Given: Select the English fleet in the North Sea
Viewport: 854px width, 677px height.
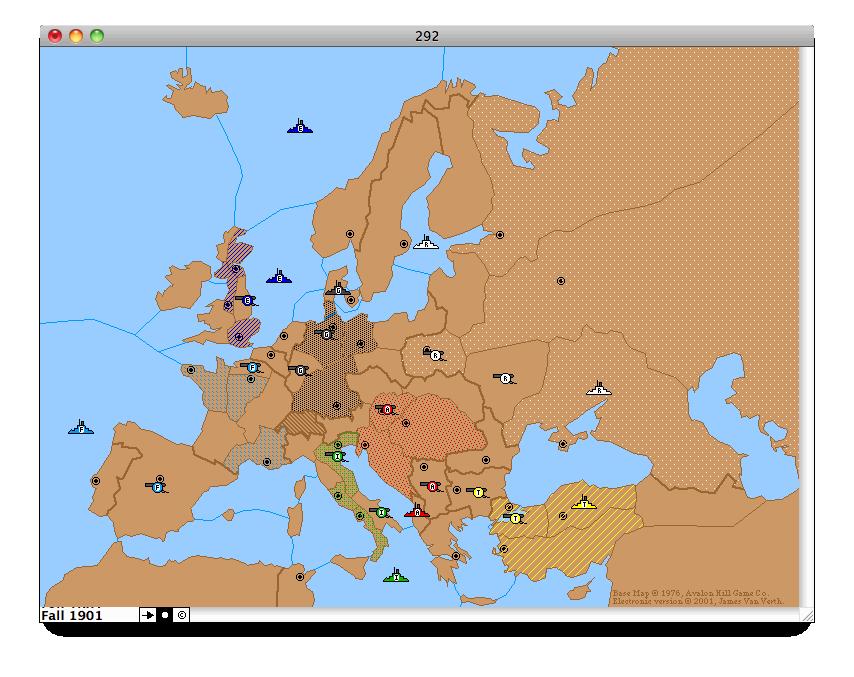Looking at the screenshot, I should [279, 276].
